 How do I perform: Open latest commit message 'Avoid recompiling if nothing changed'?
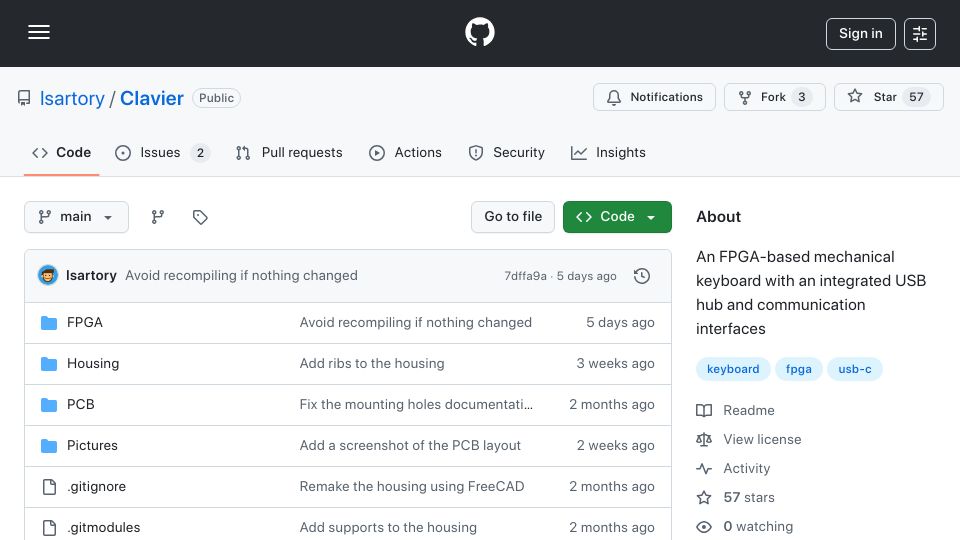tap(241, 276)
